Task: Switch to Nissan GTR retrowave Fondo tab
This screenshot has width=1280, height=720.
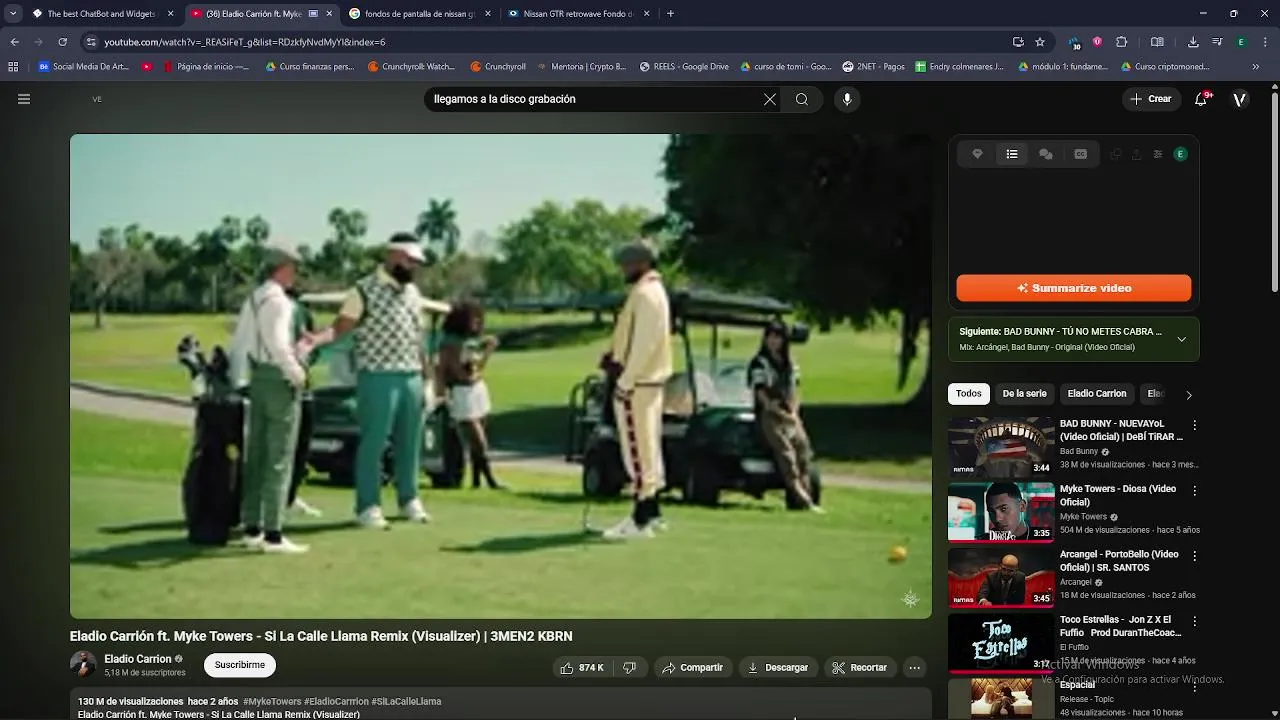Action: (580, 14)
